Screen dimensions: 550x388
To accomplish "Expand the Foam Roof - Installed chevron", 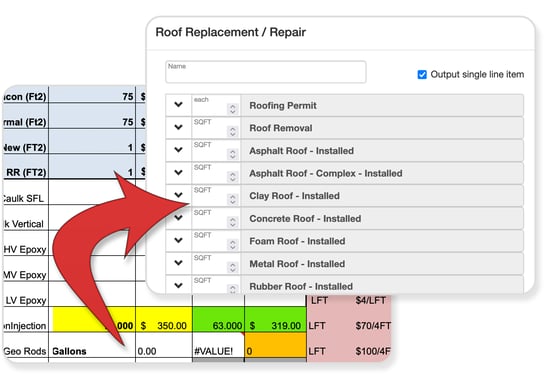I will [179, 240].
